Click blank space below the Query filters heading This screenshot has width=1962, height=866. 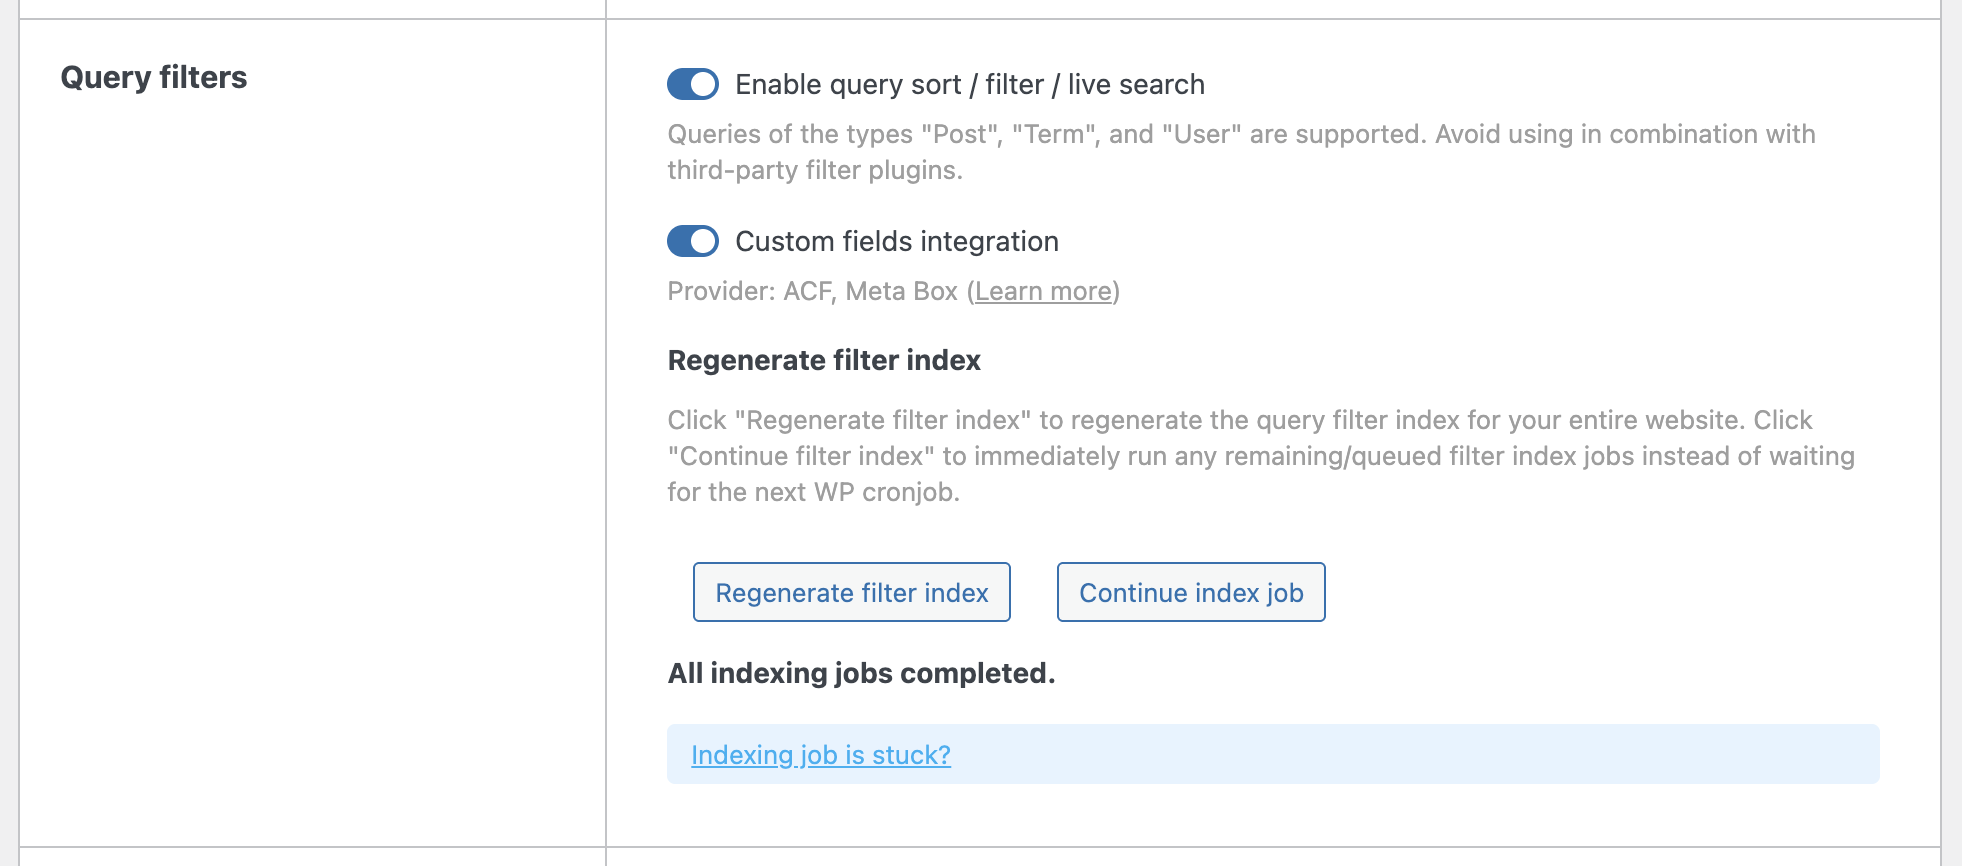coord(312,450)
